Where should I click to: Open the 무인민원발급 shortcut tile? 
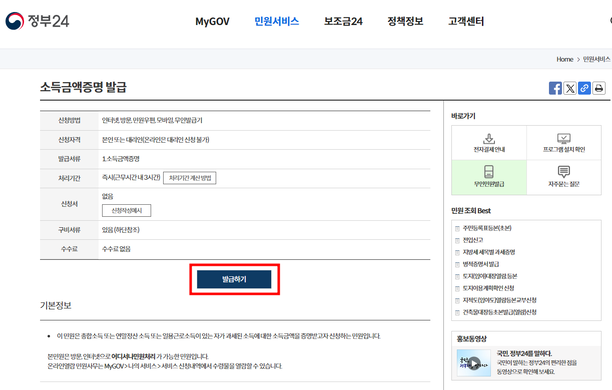(x=489, y=177)
